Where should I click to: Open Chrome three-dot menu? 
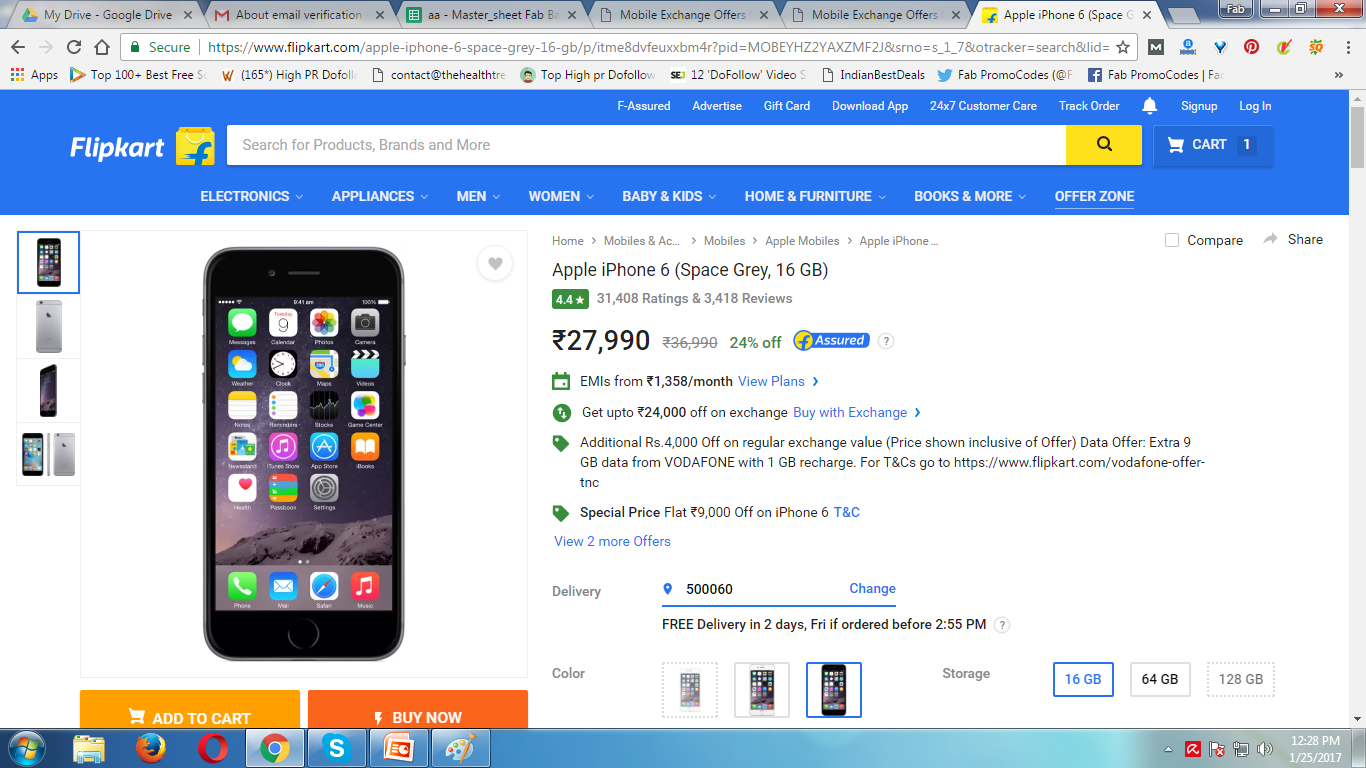pyautogui.click(x=1347, y=47)
